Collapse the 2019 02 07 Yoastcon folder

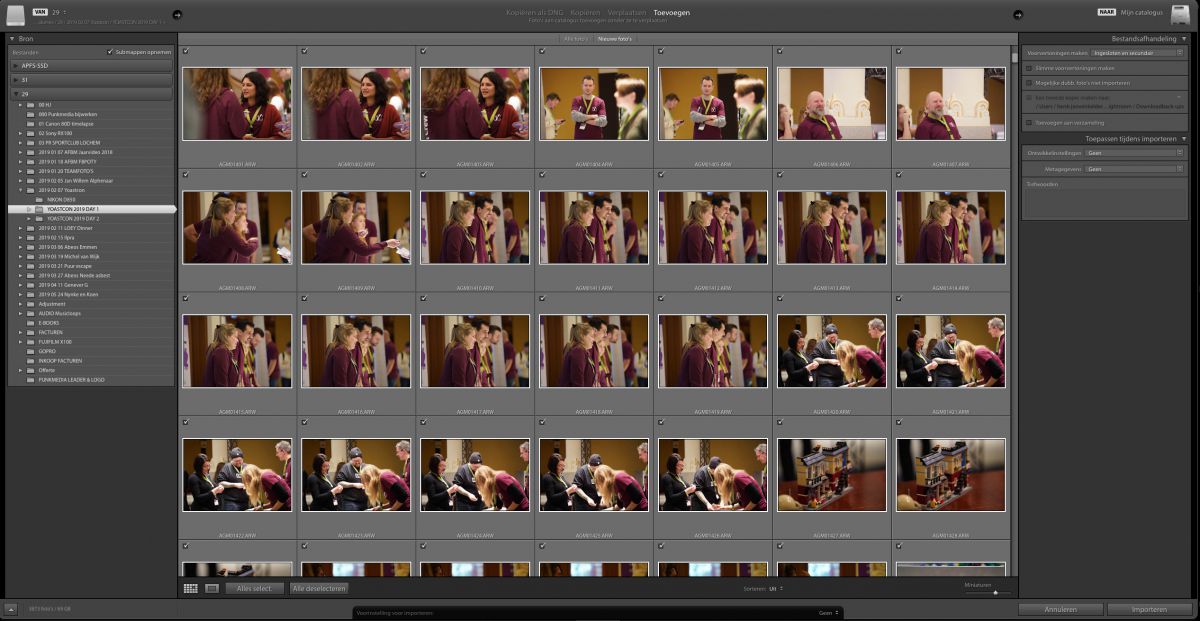[21, 189]
